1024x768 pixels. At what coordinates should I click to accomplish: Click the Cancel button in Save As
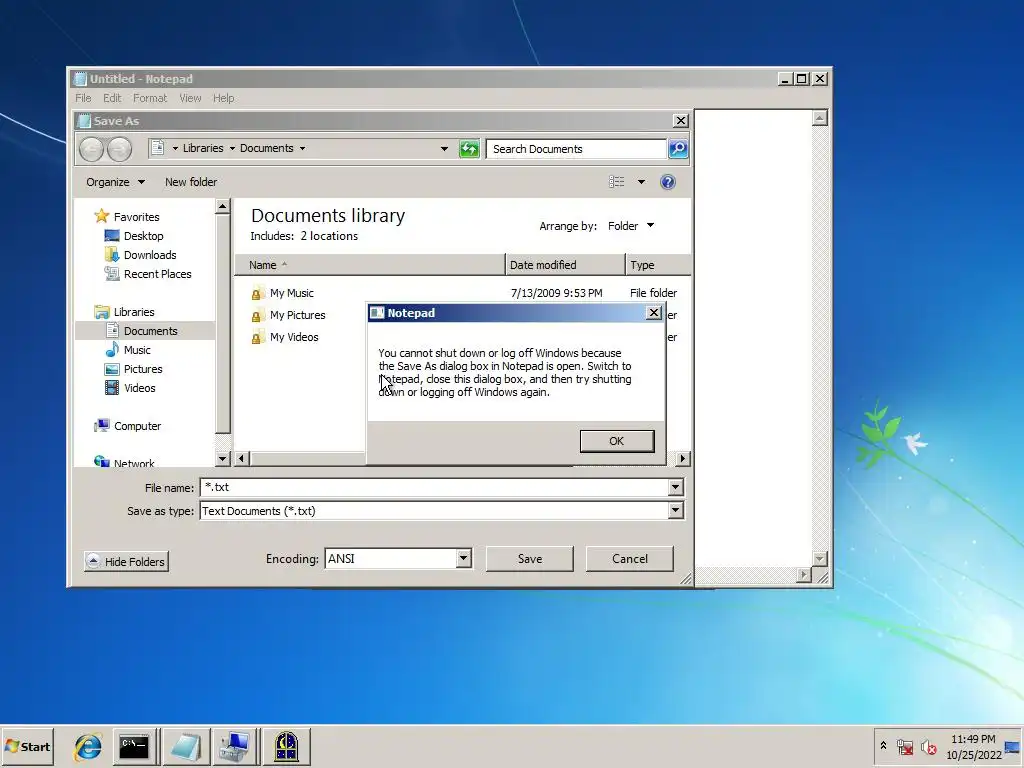click(x=630, y=558)
